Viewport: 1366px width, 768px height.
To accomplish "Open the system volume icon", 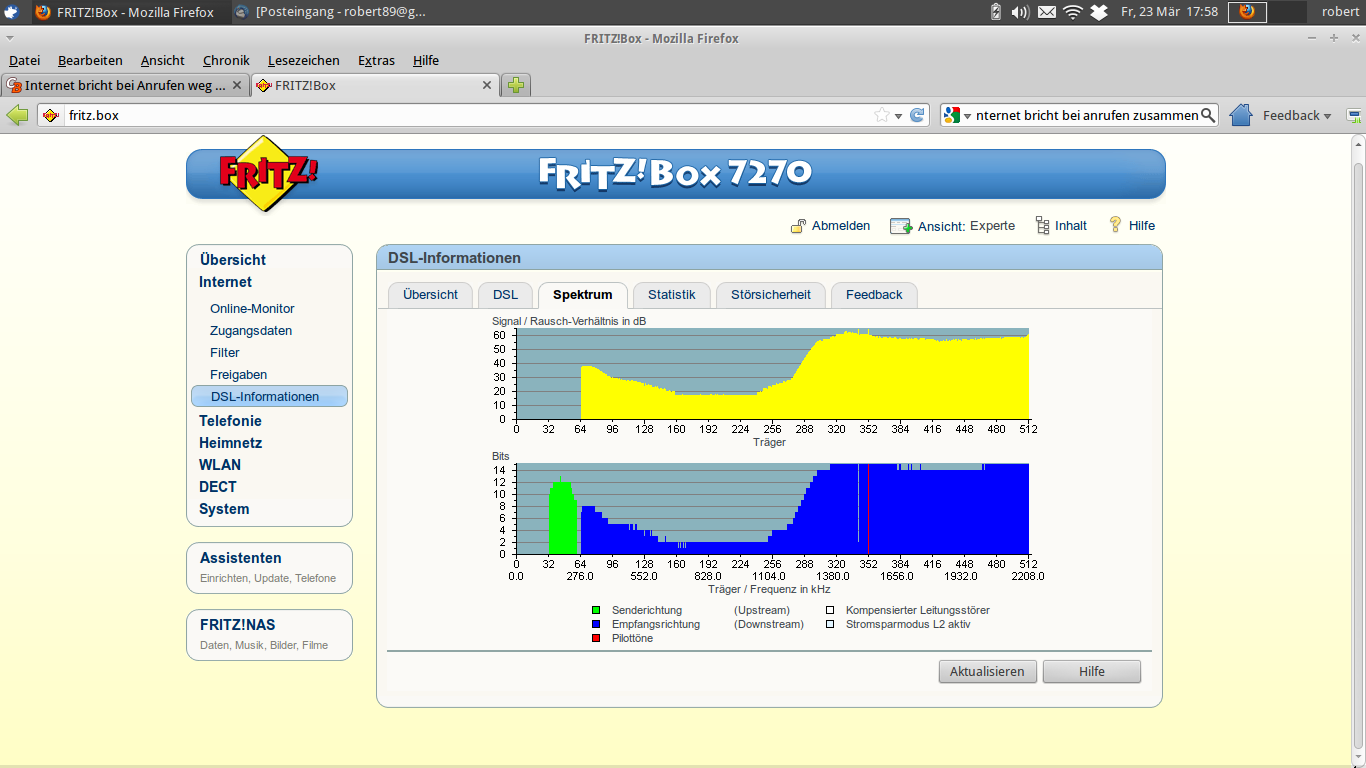I will coord(1020,12).
